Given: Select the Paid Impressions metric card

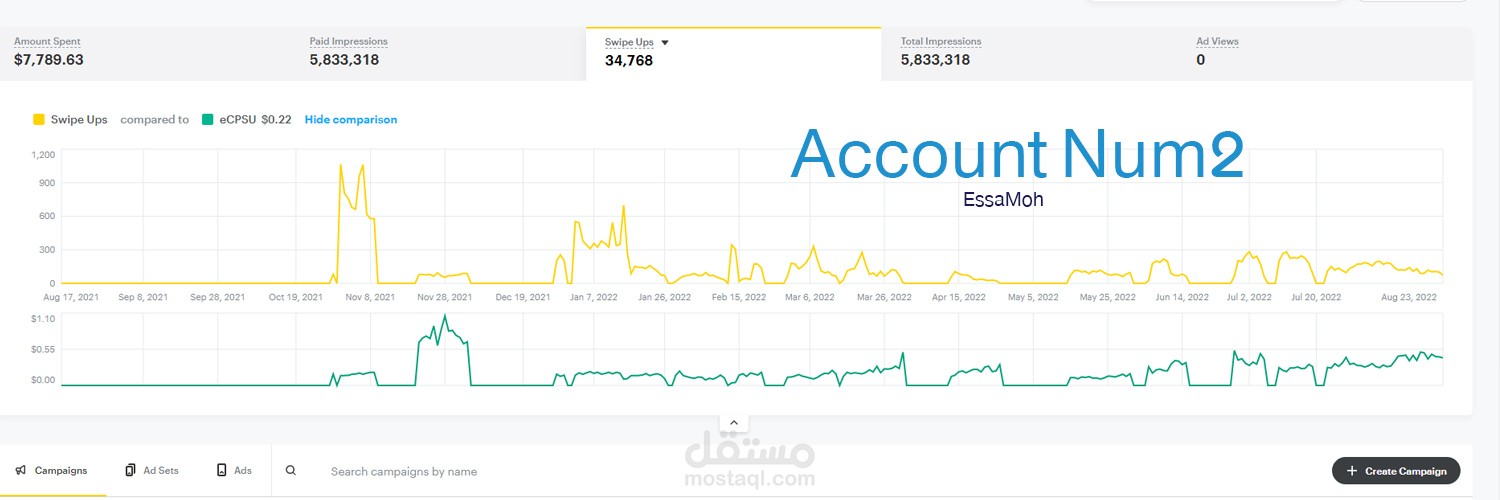Looking at the screenshot, I should [440, 54].
